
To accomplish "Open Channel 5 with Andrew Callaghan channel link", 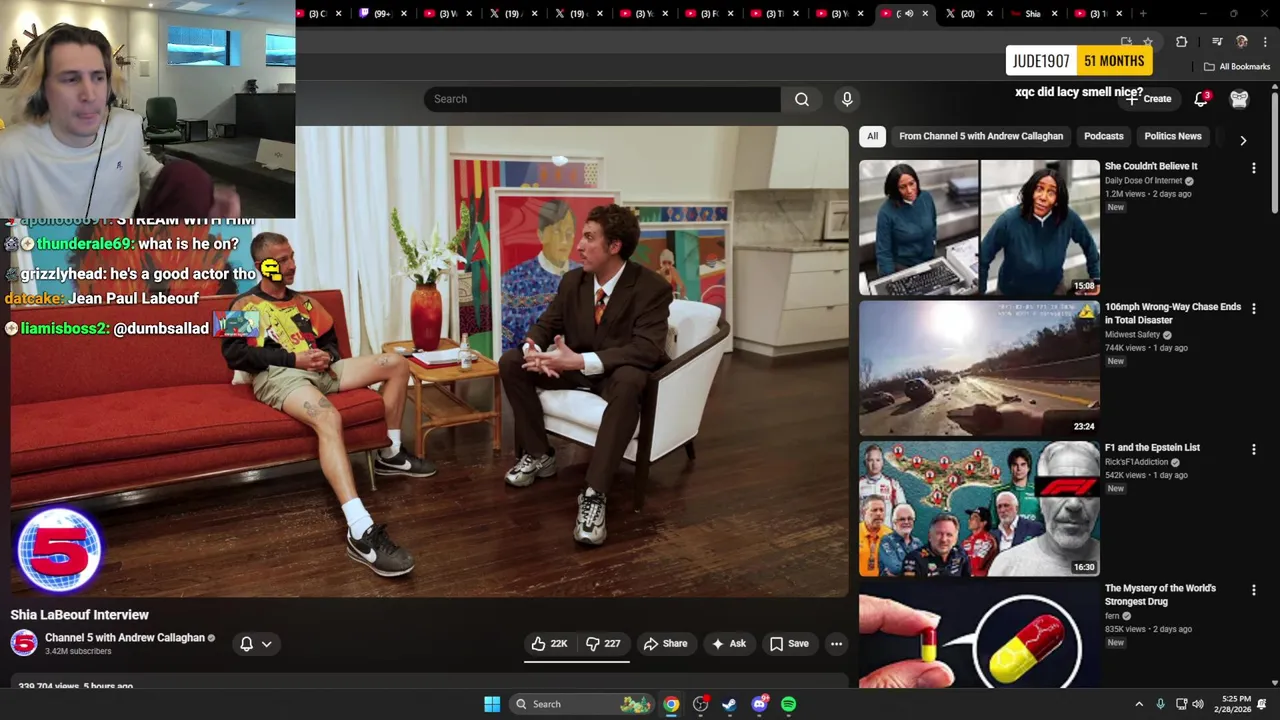I will 125,638.
